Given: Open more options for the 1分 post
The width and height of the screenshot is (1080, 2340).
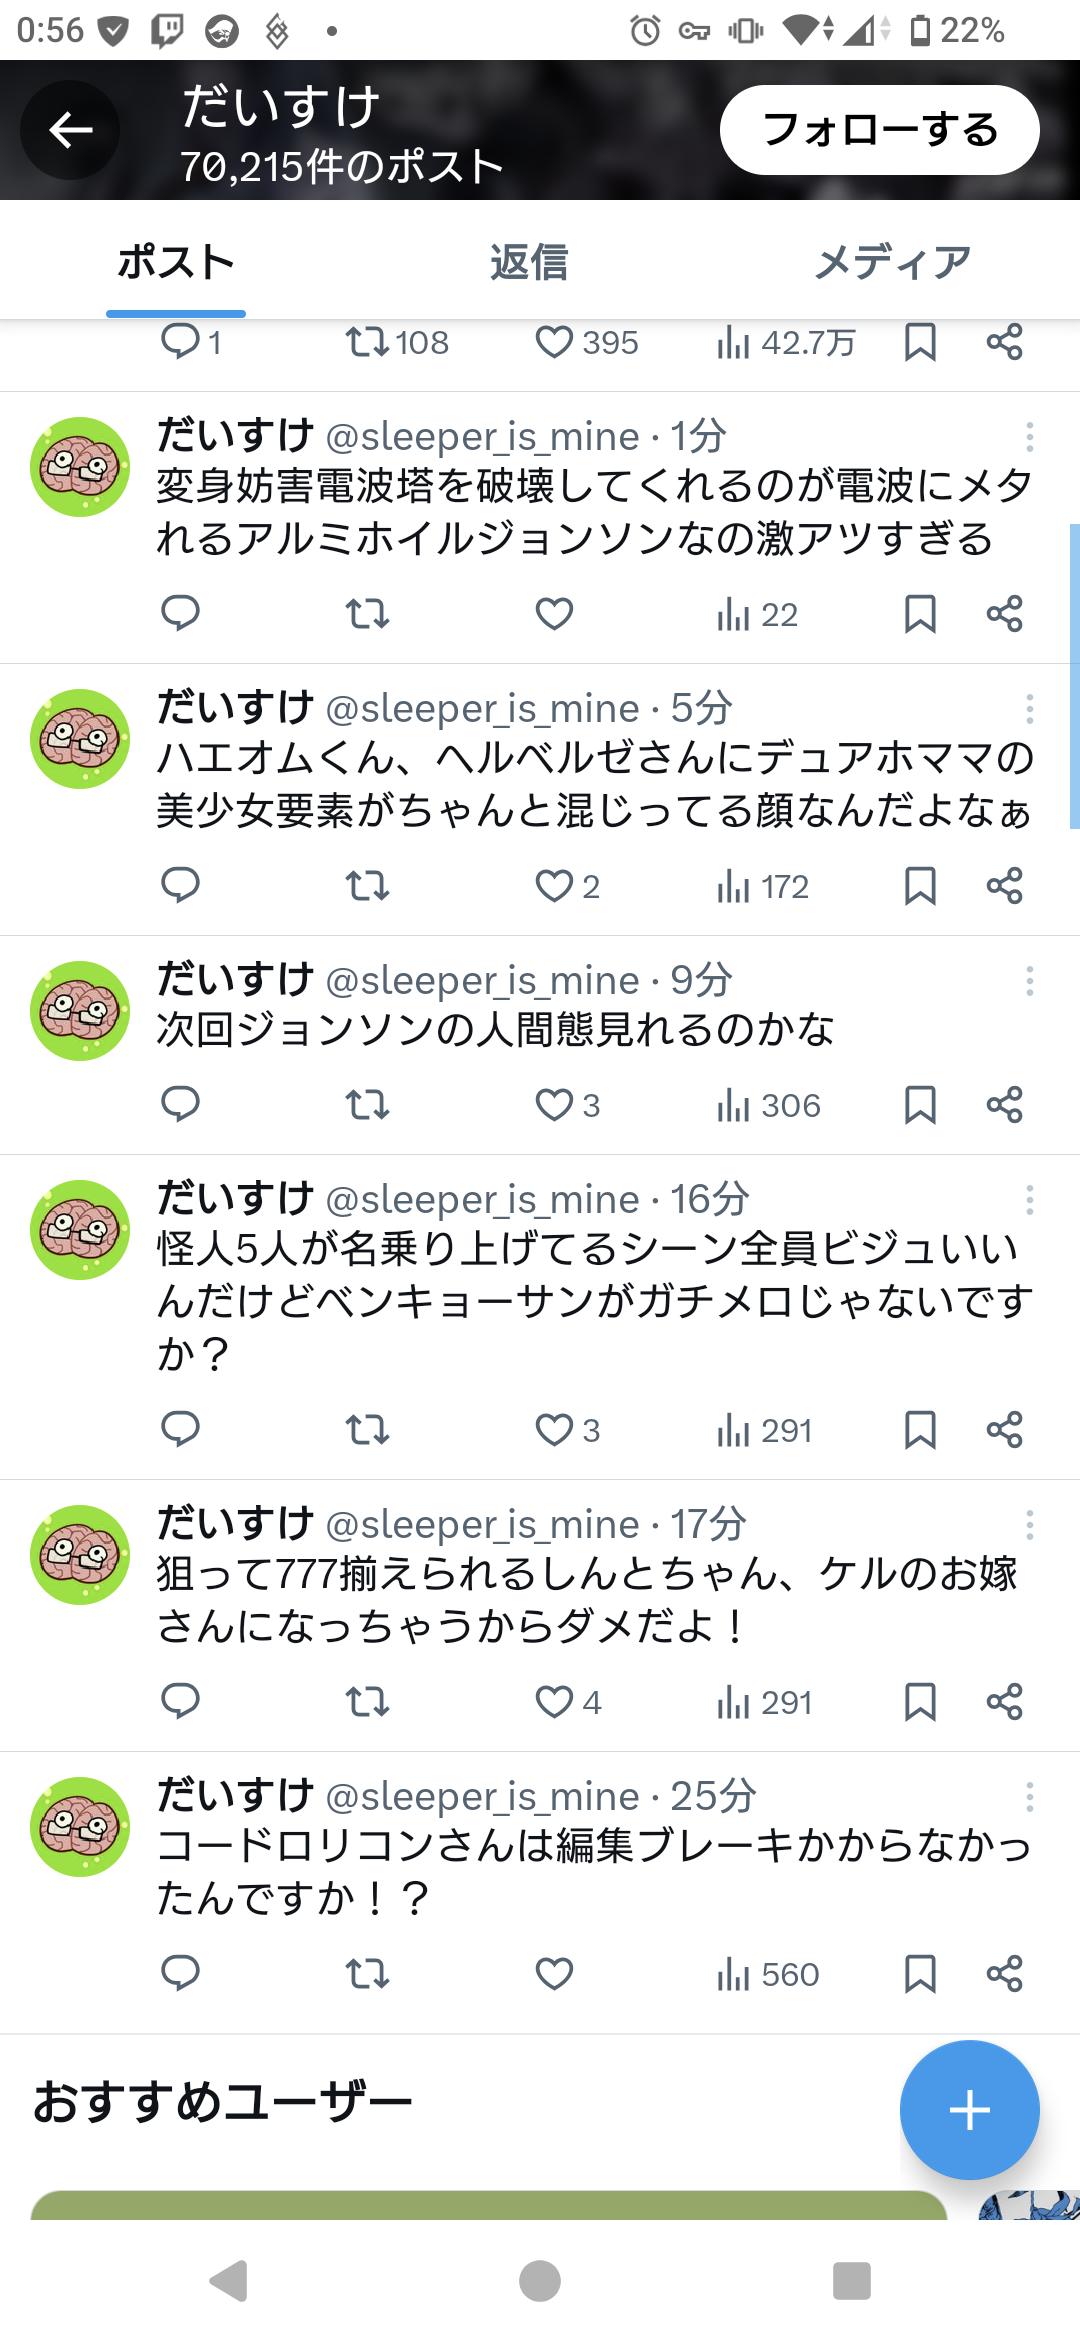Looking at the screenshot, I should (x=1029, y=437).
